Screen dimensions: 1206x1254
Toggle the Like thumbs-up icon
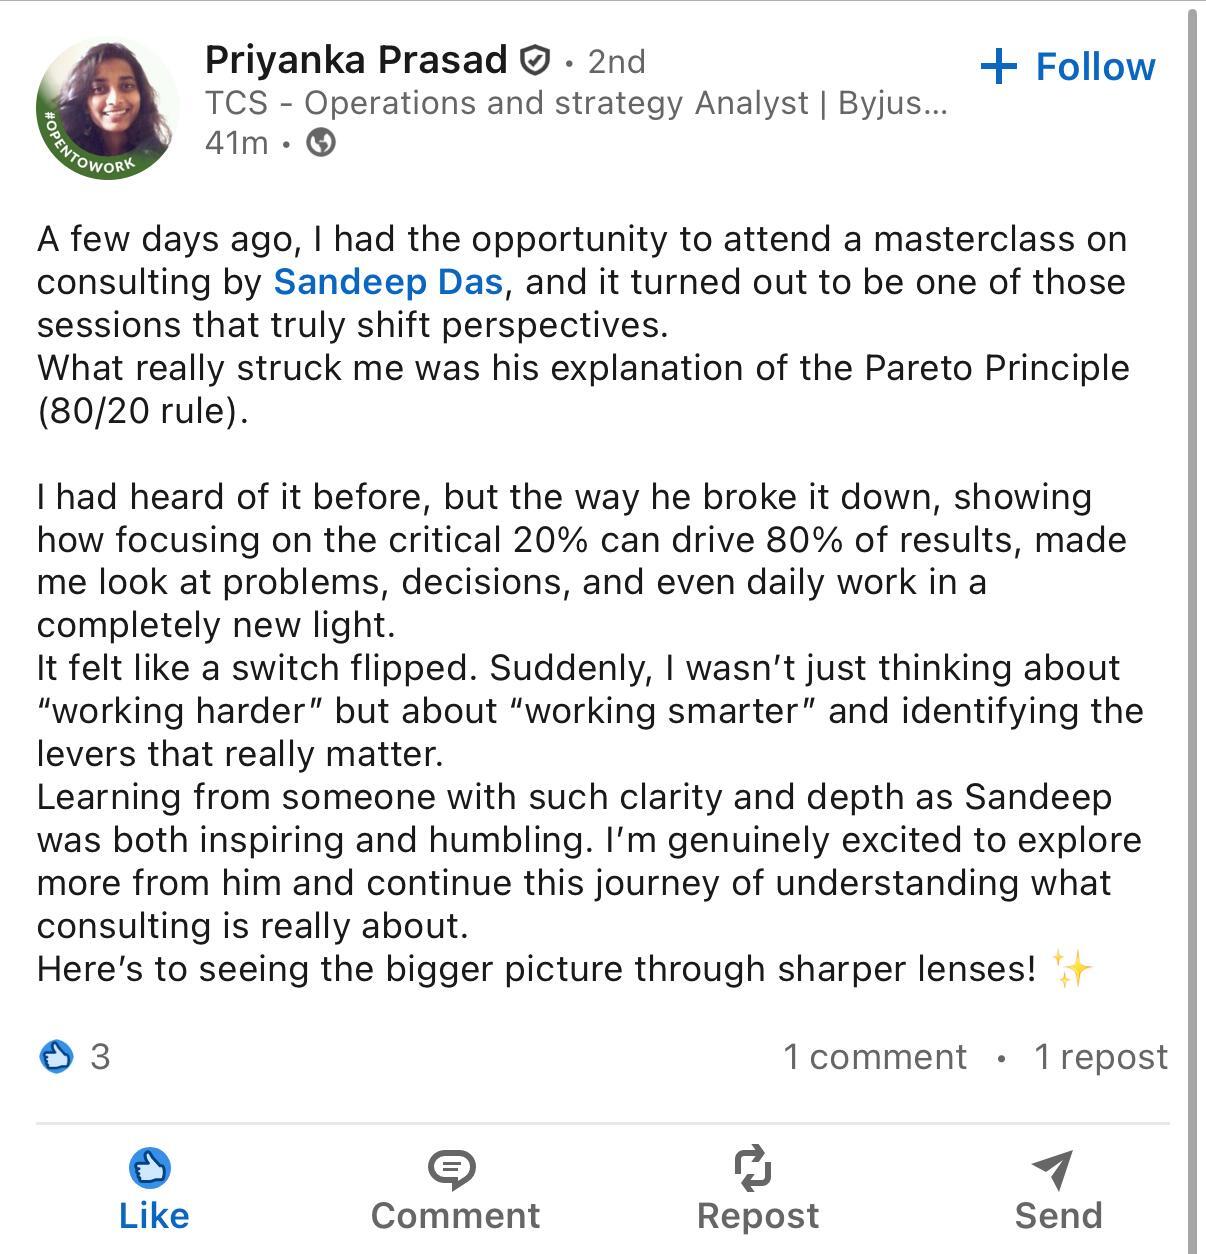click(x=150, y=1168)
